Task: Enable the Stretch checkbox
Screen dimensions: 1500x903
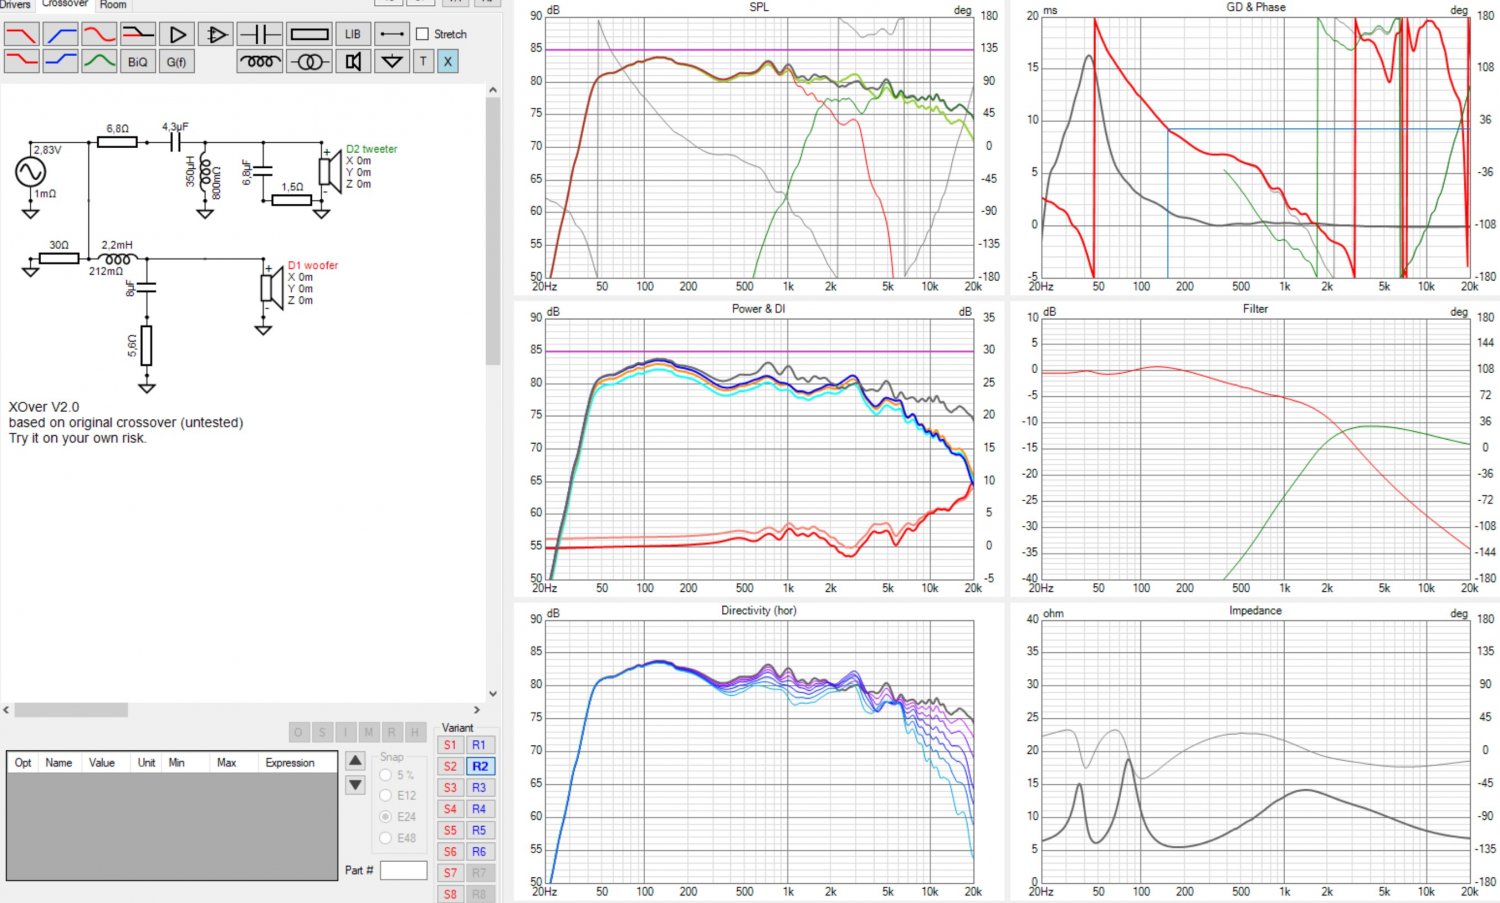Action: [x=422, y=34]
